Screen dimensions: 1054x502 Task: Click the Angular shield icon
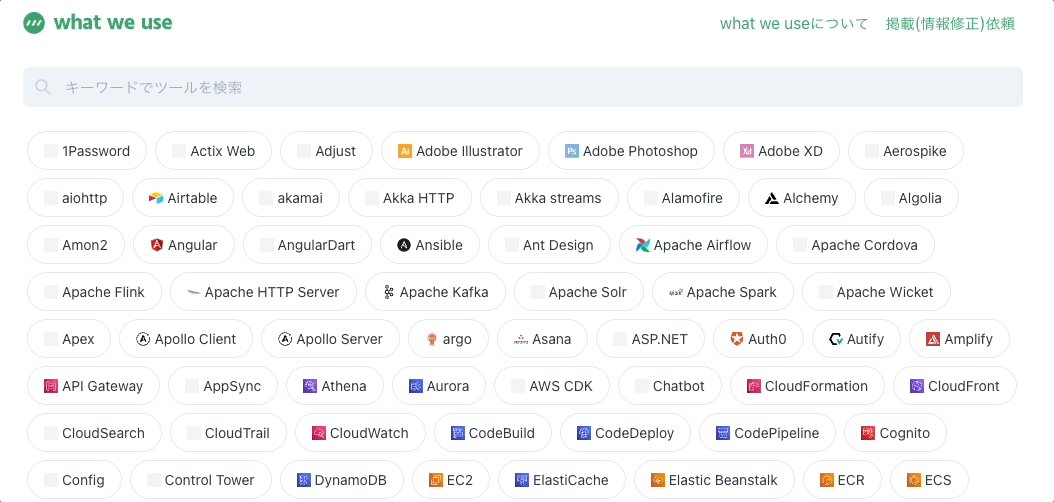pos(157,245)
